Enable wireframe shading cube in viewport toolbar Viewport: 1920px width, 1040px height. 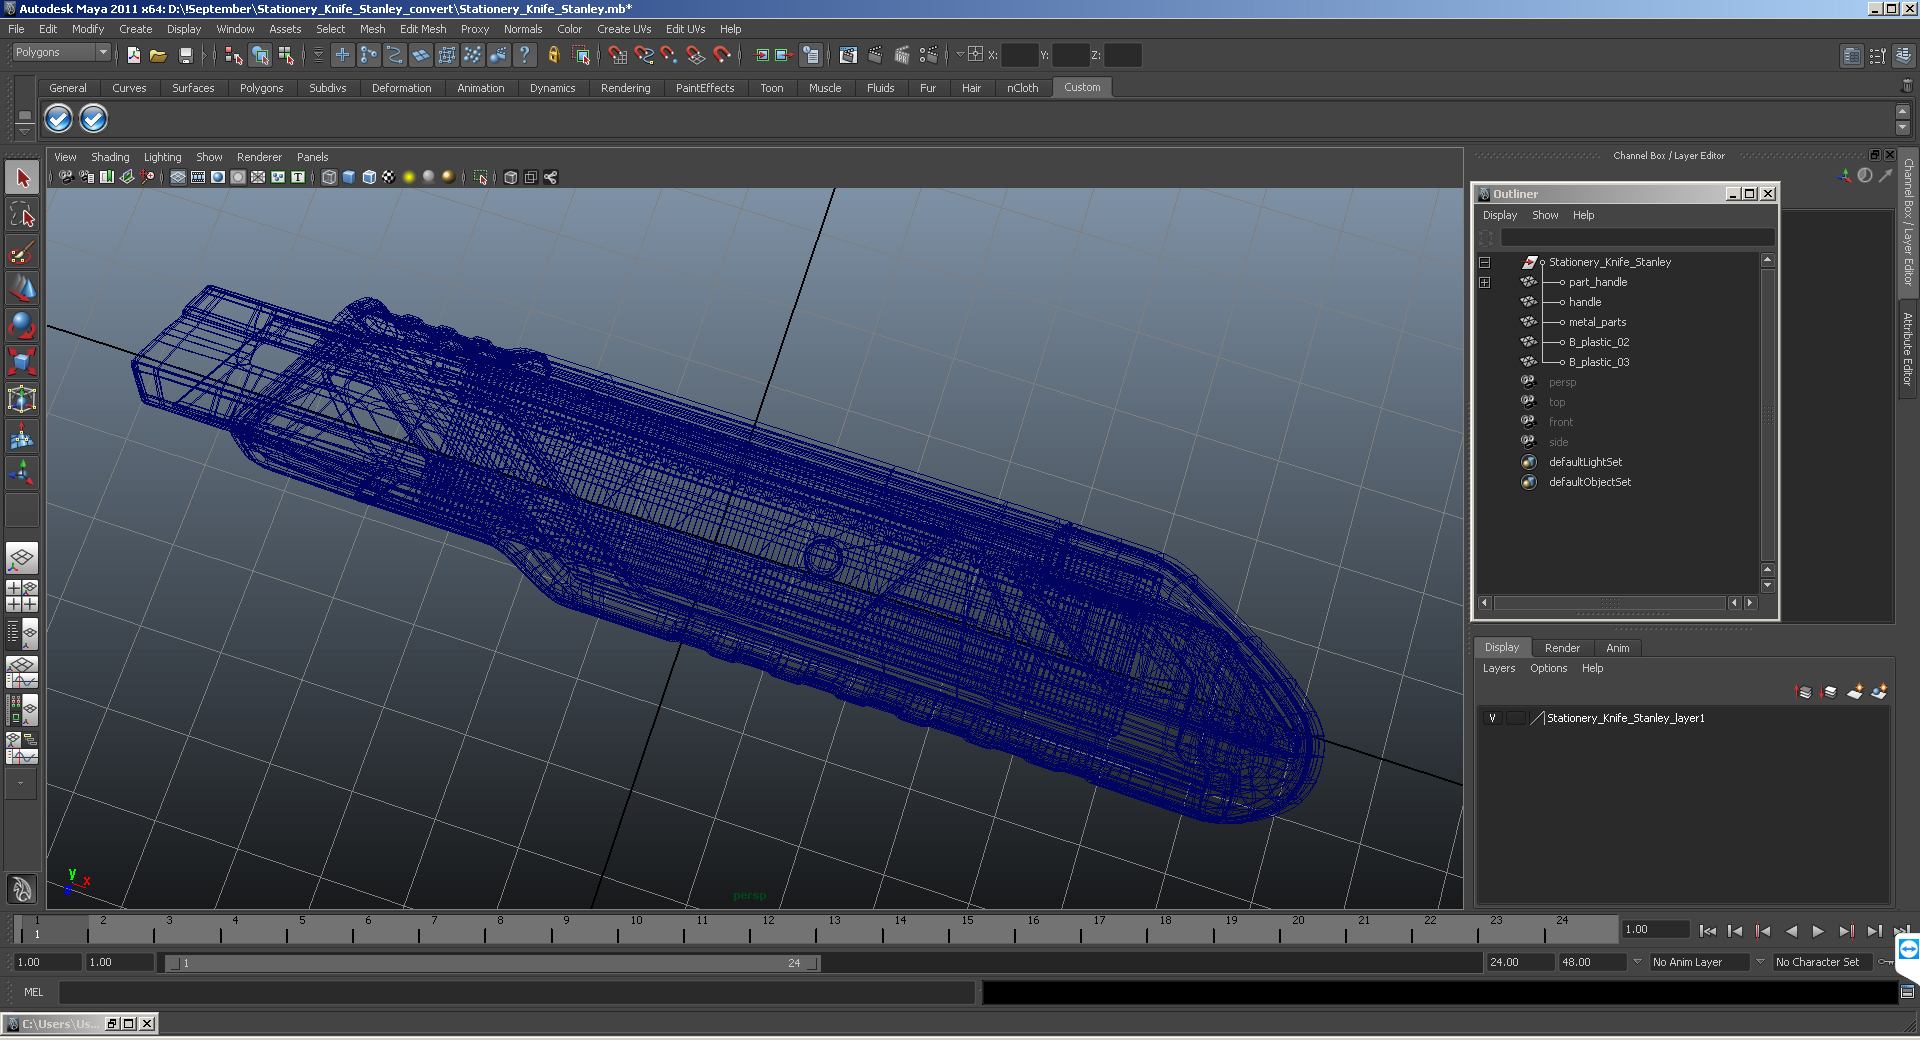pos(329,177)
